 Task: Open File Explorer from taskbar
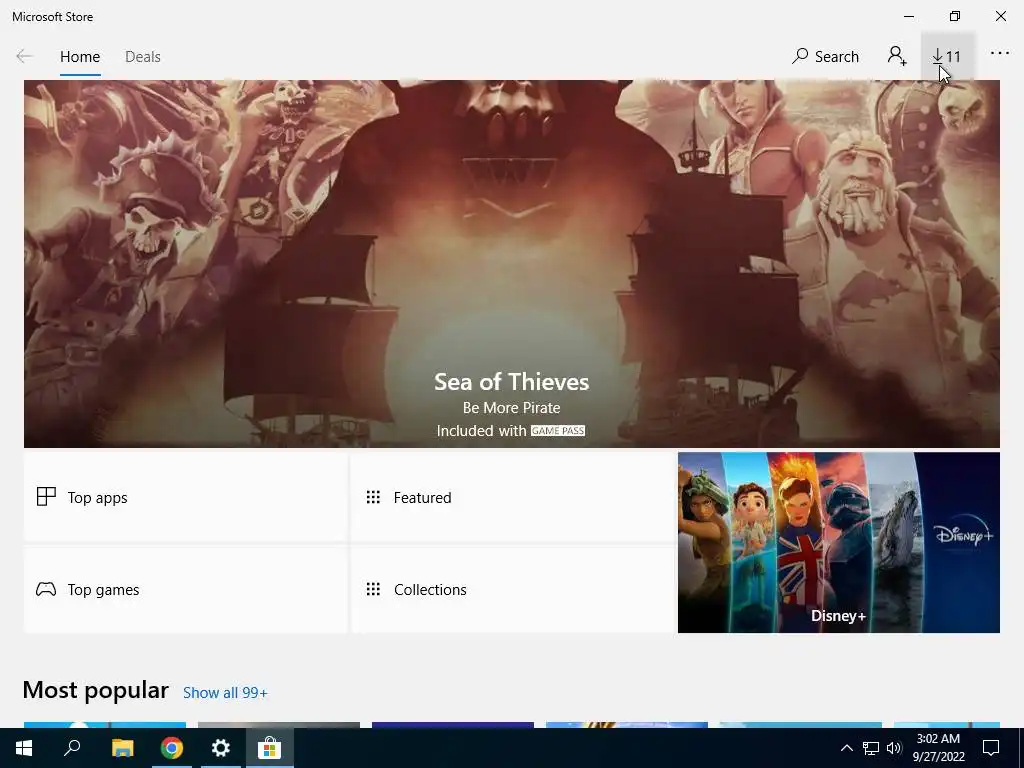pos(122,748)
